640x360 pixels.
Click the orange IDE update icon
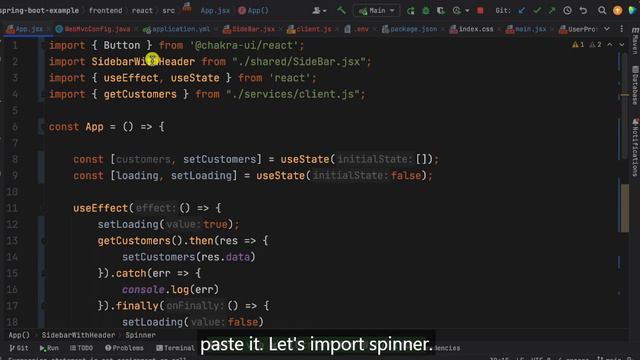tap(618, 11)
